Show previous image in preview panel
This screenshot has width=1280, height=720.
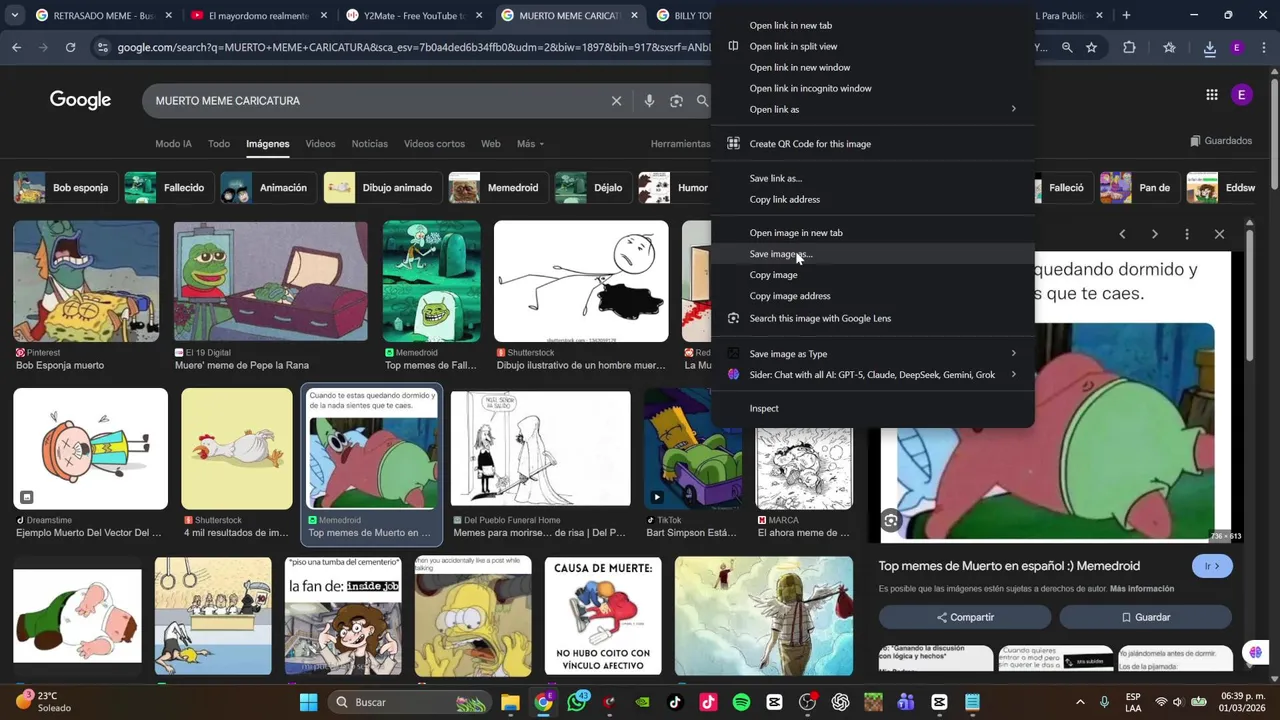pyautogui.click(x=1122, y=234)
